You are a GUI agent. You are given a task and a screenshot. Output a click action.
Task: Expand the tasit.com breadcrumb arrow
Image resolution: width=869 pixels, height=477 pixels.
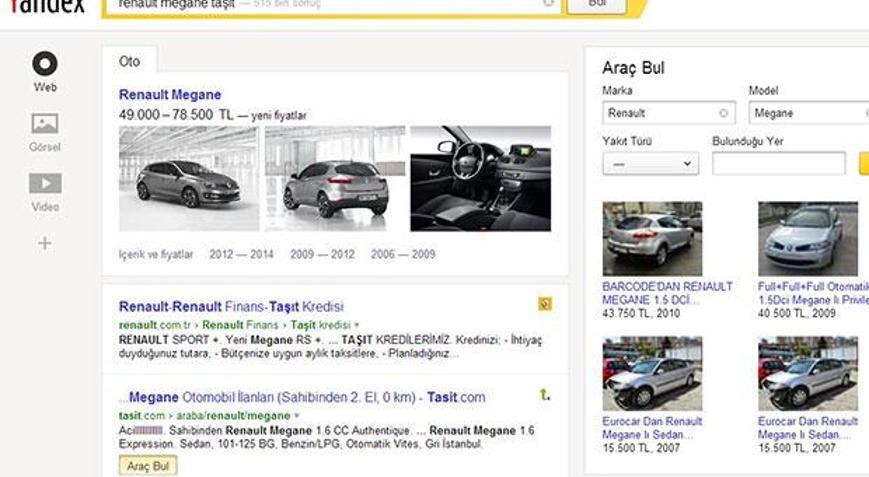297,416
